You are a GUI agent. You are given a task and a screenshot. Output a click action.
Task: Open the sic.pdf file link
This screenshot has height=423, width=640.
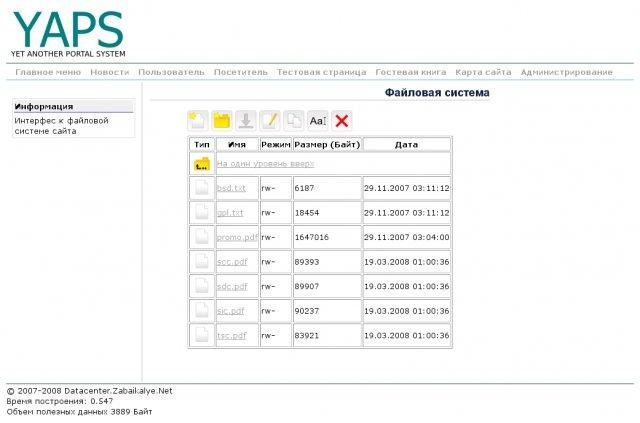pyautogui.click(x=230, y=311)
